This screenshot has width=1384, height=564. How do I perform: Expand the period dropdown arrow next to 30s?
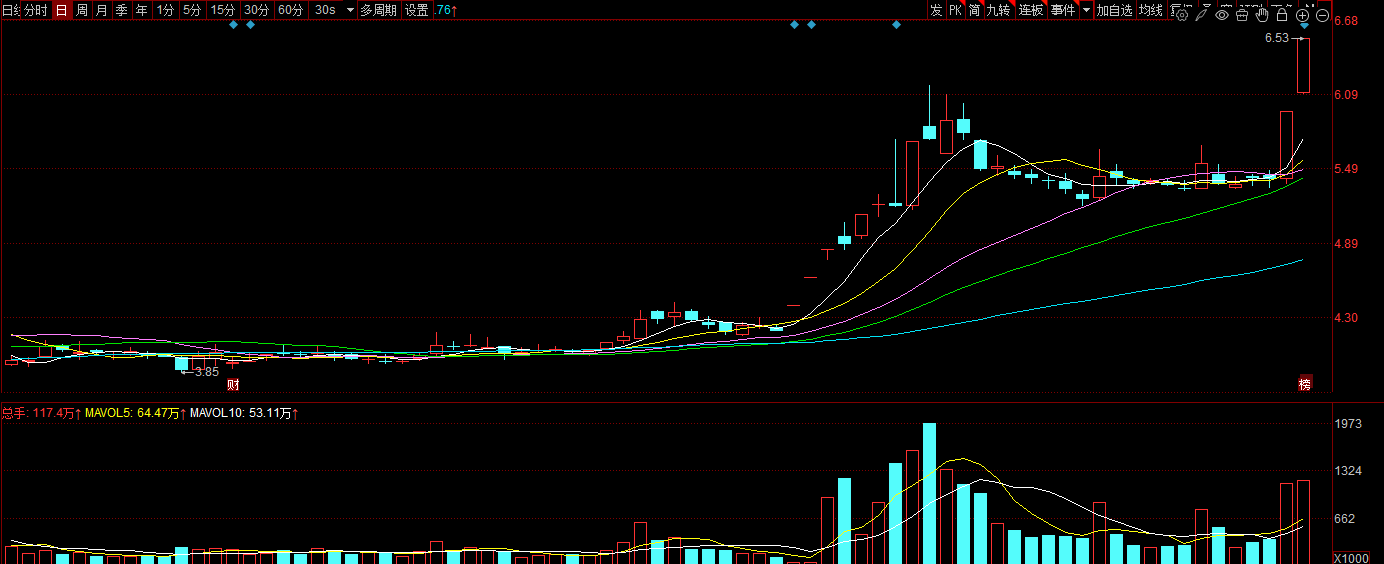point(350,10)
